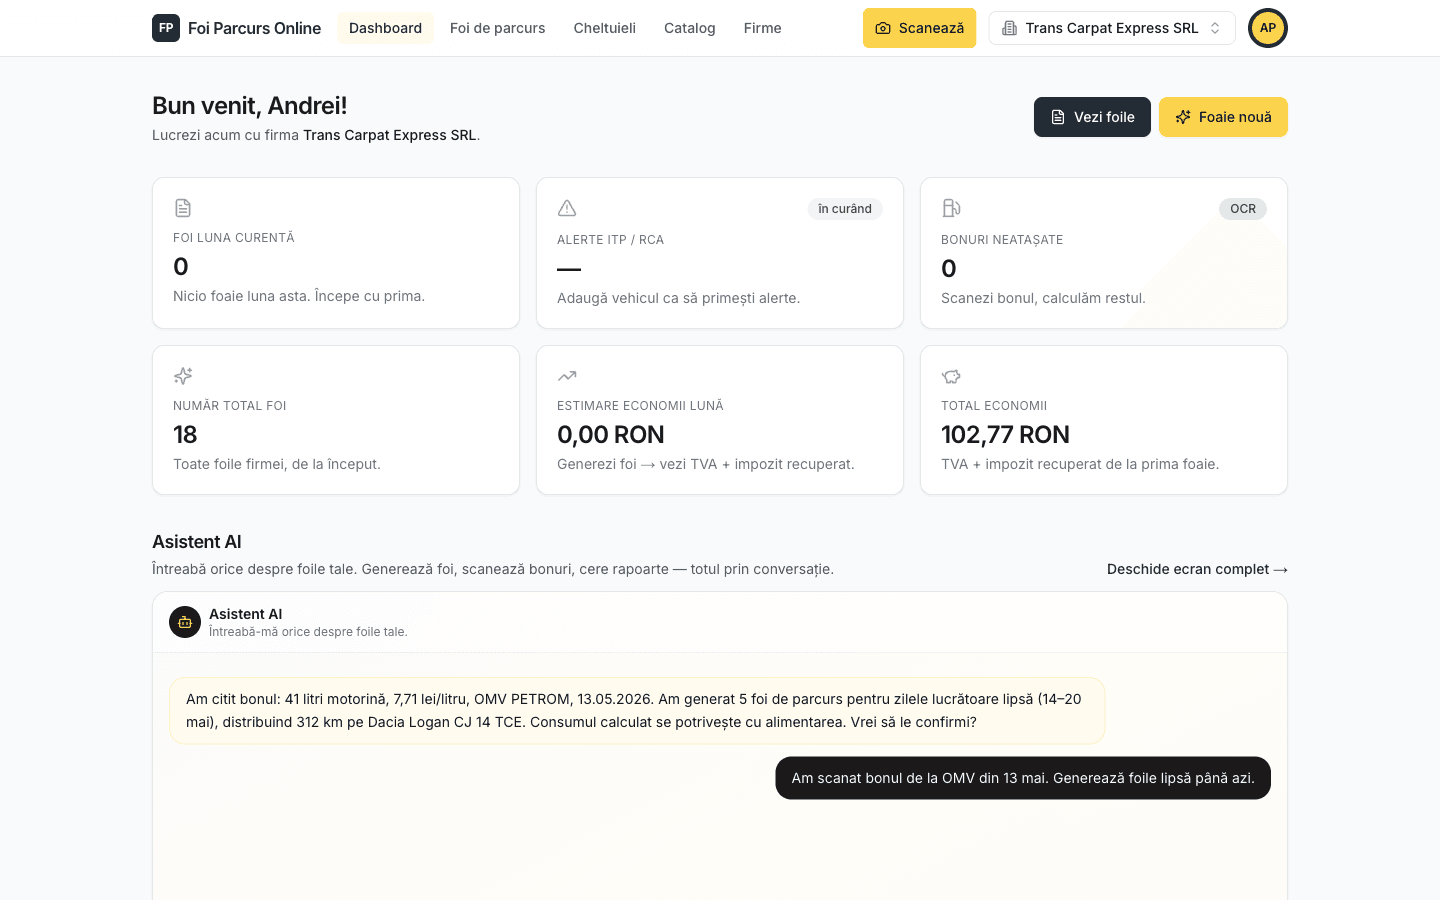Click the Asistent AI section heading
1440x900 pixels.
point(197,542)
